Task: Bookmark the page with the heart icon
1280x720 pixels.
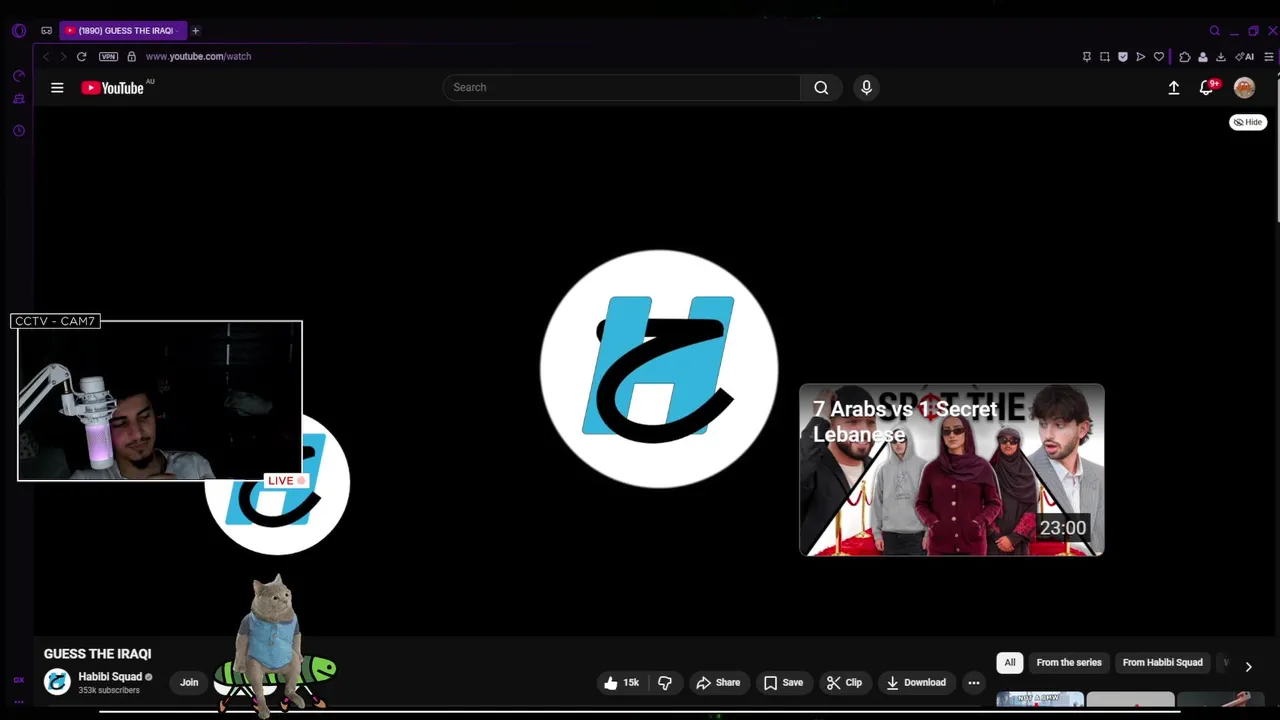Action: click(x=1159, y=57)
